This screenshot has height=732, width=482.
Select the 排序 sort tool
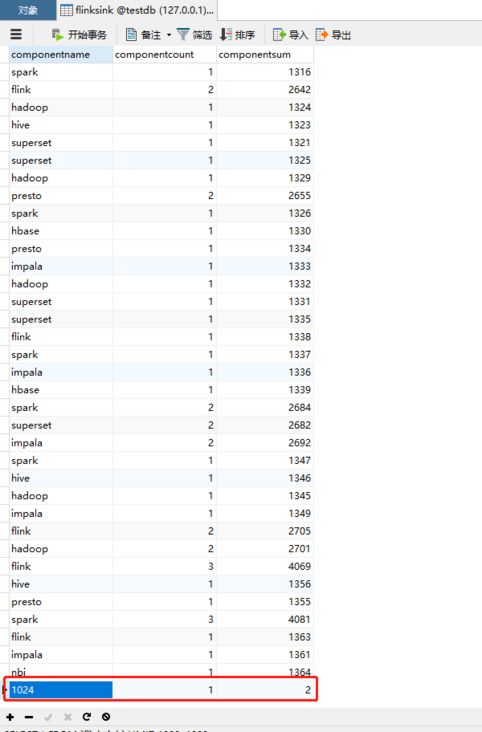(x=238, y=35)
